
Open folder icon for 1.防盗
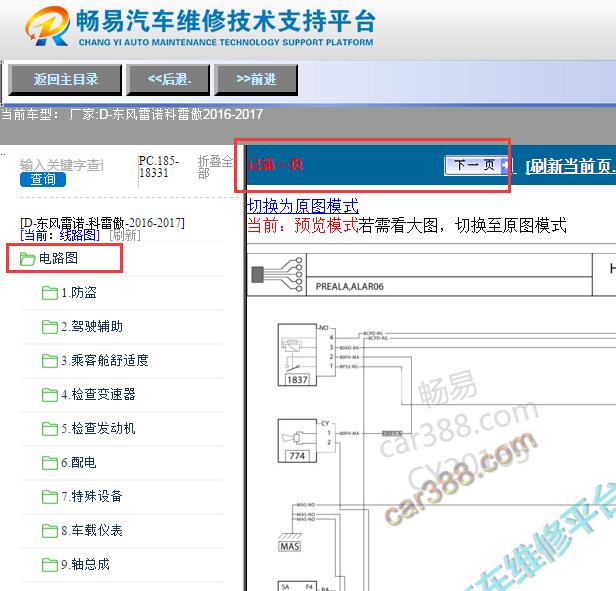pos(50,293)
